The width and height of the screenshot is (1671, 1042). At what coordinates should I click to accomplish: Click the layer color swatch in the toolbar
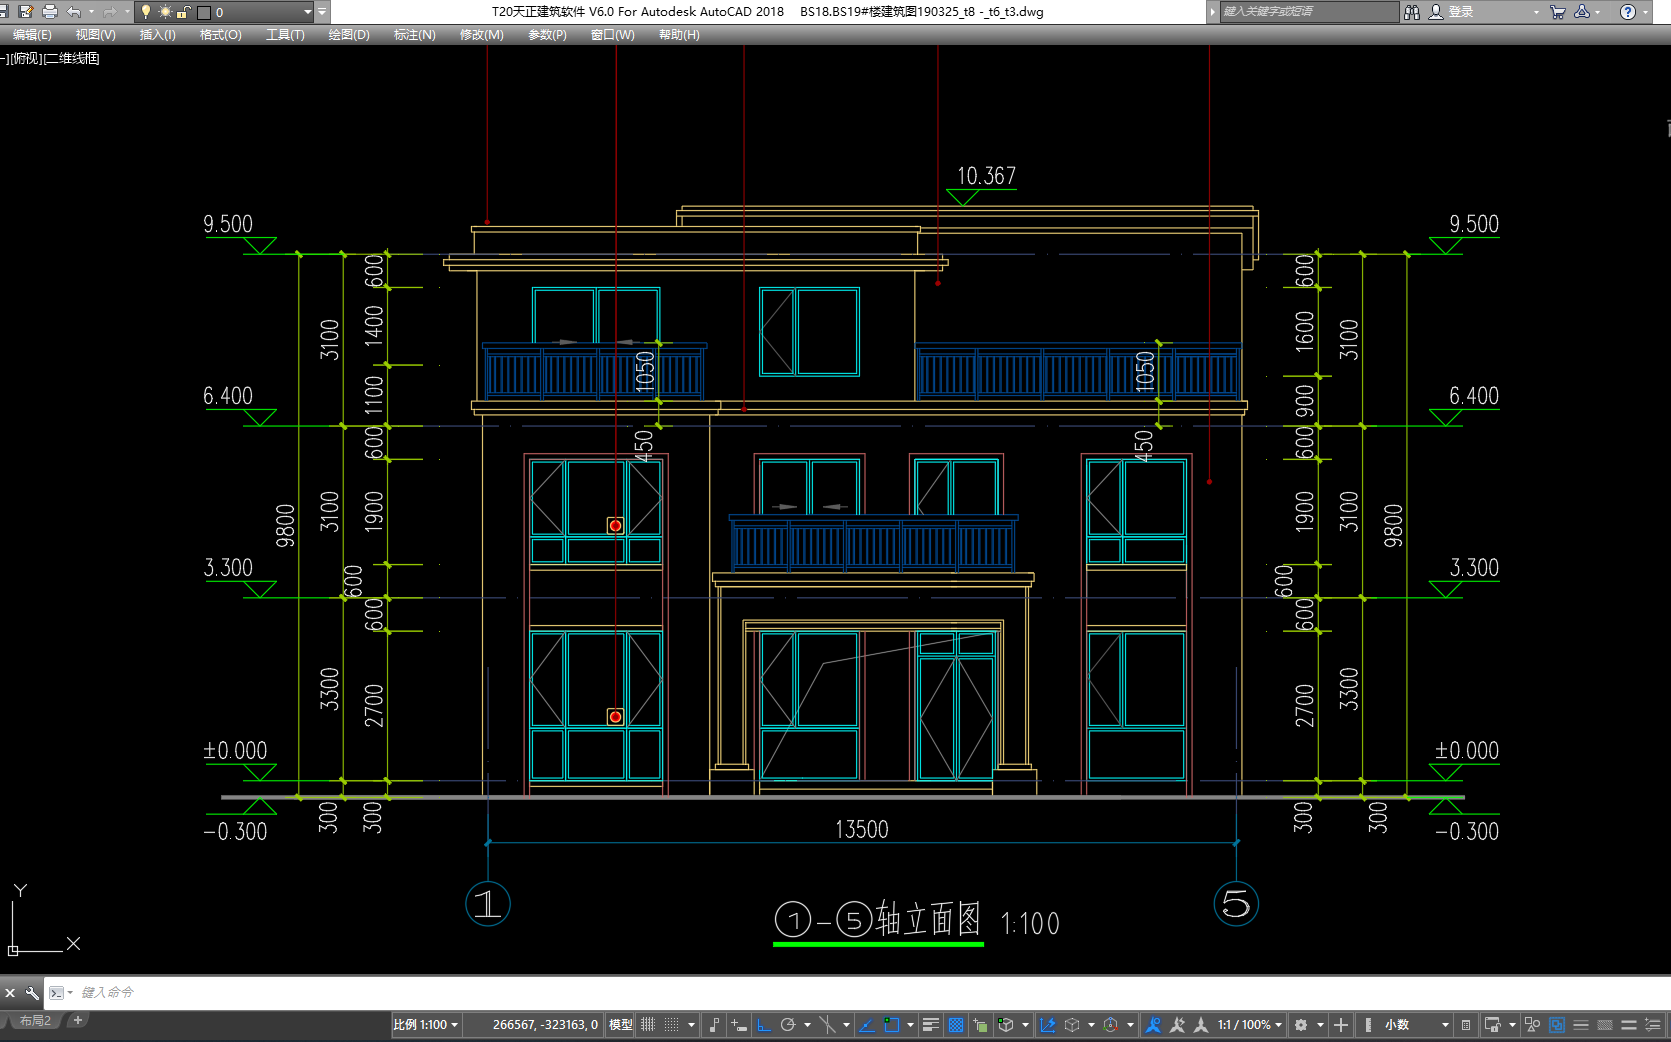coord(203,12)
